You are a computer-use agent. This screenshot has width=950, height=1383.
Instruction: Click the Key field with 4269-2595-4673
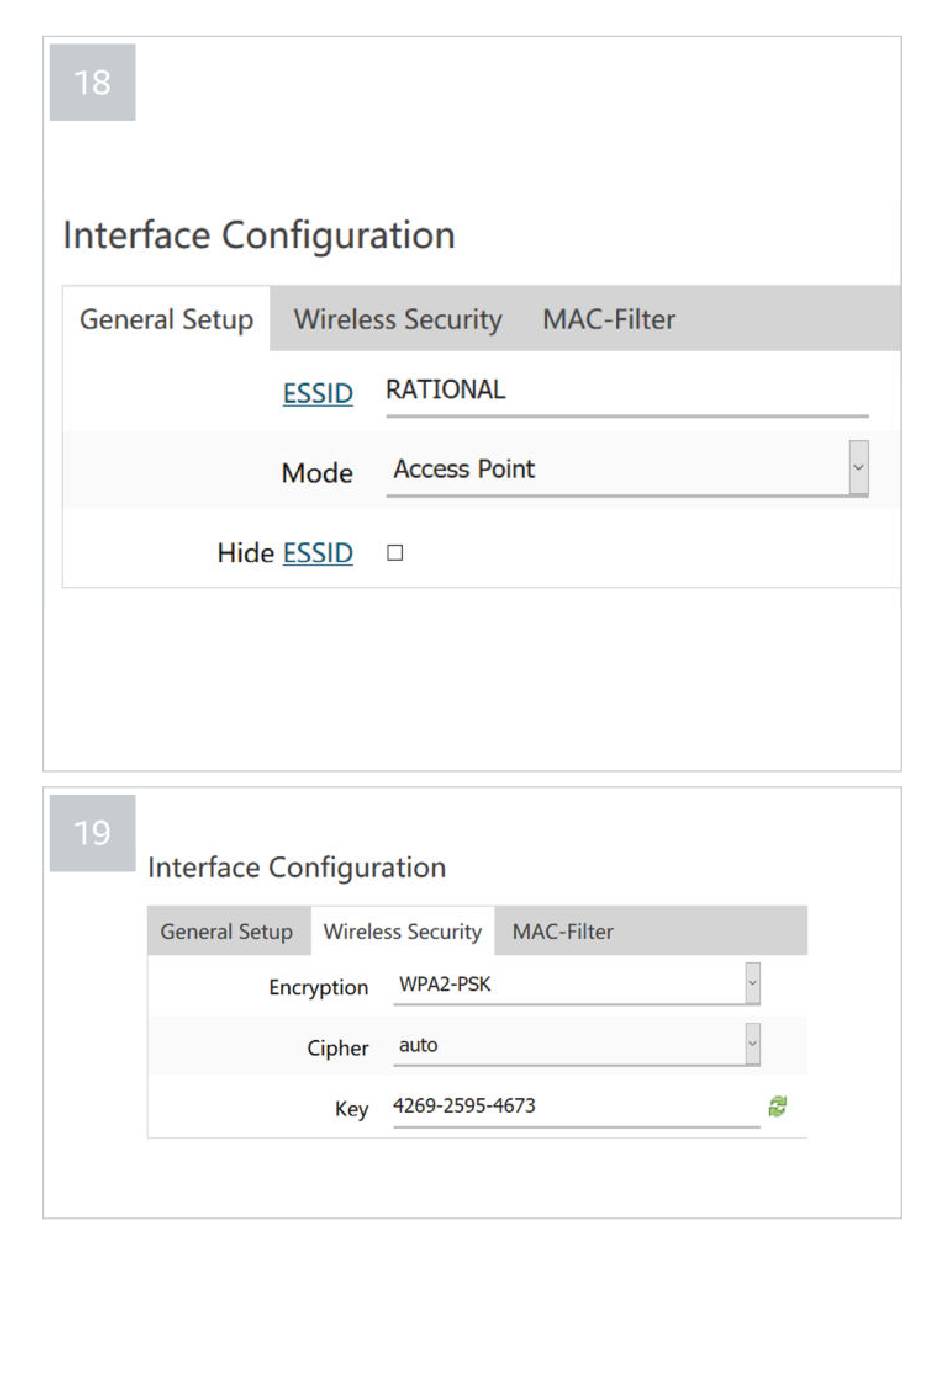(577, 1106)
